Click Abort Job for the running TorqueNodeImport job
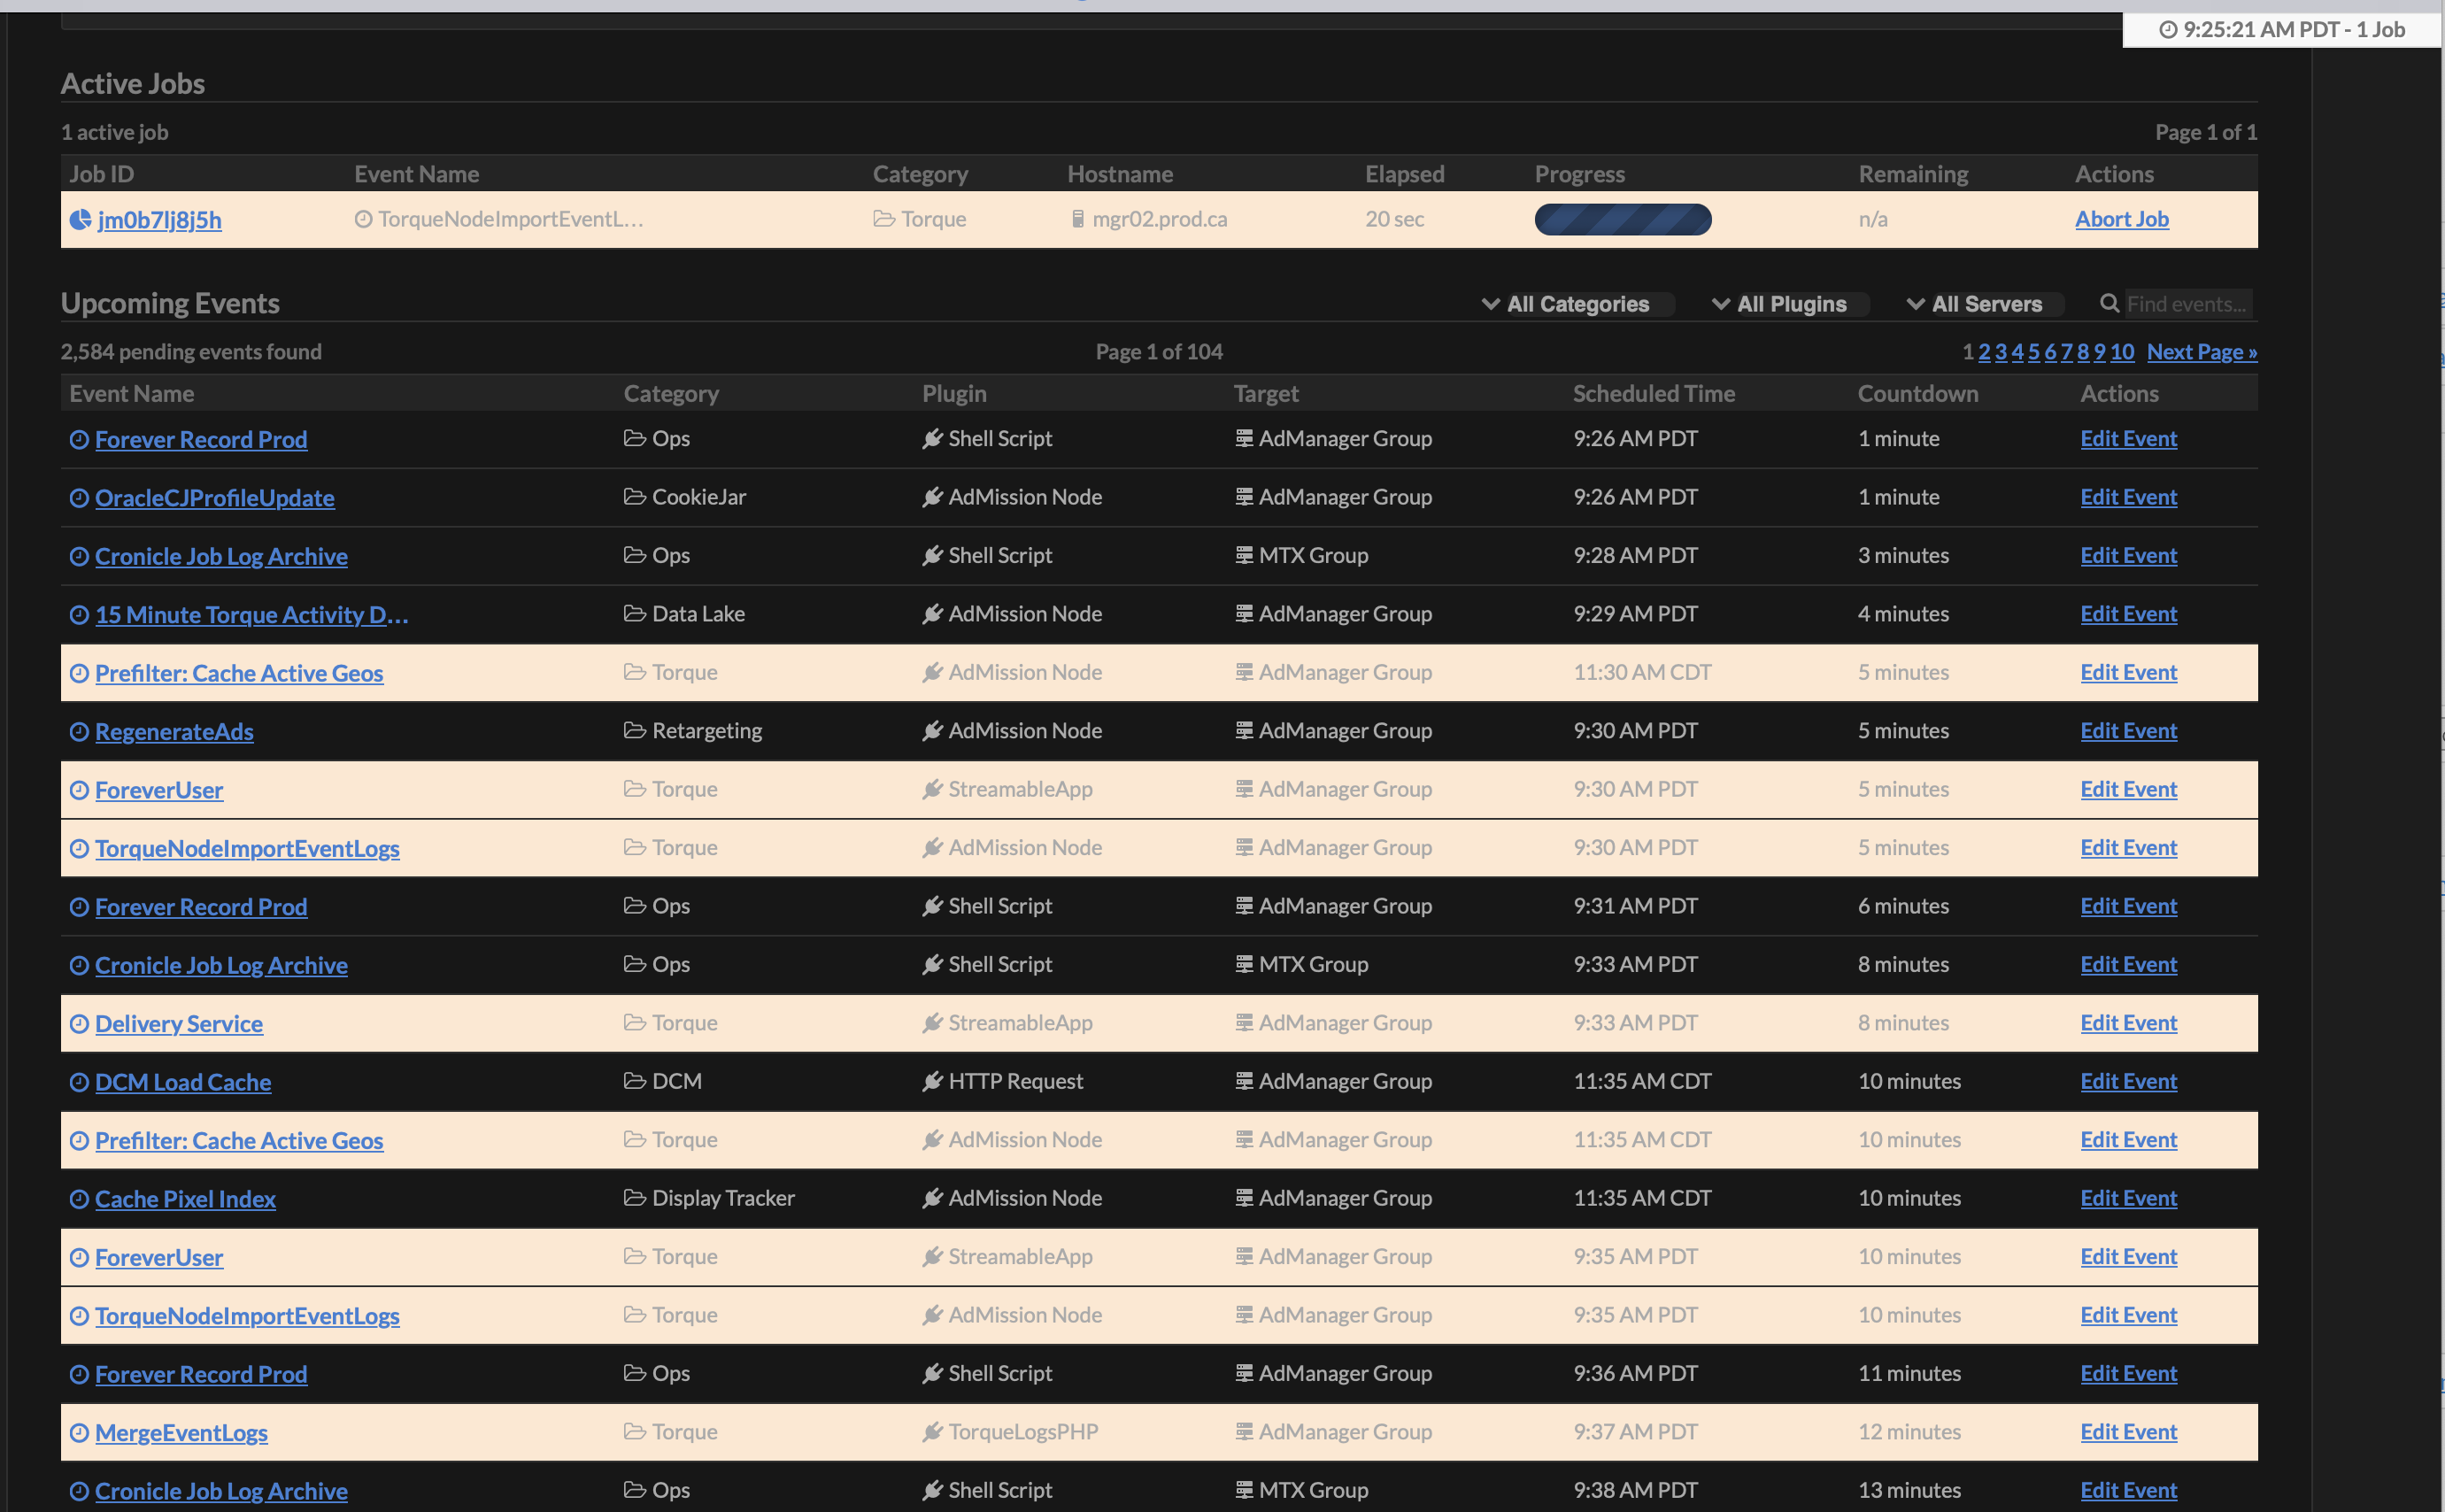The height and width of the screenshot is (1512, 2445). point(2122,218)
